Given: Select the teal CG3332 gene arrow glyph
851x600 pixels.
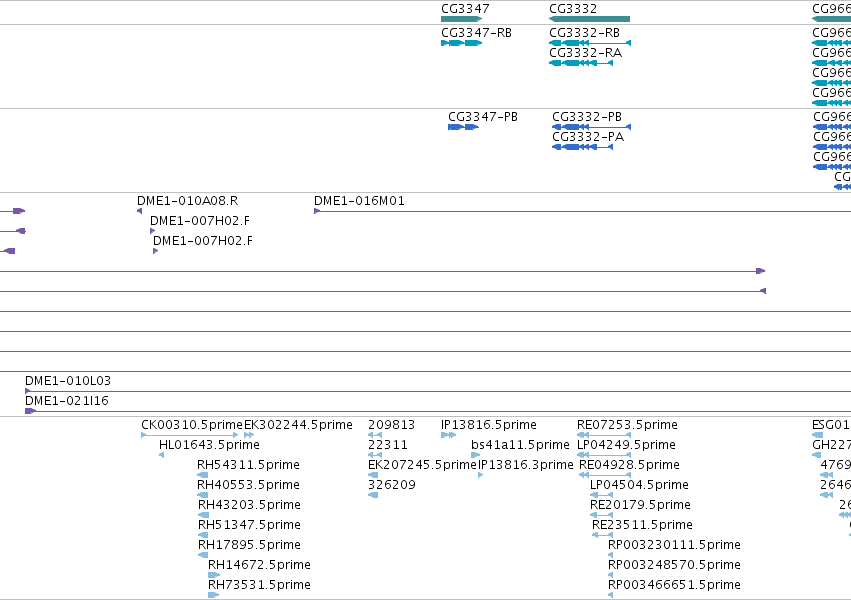Looking at the screenshot, I should coord(589,19).
